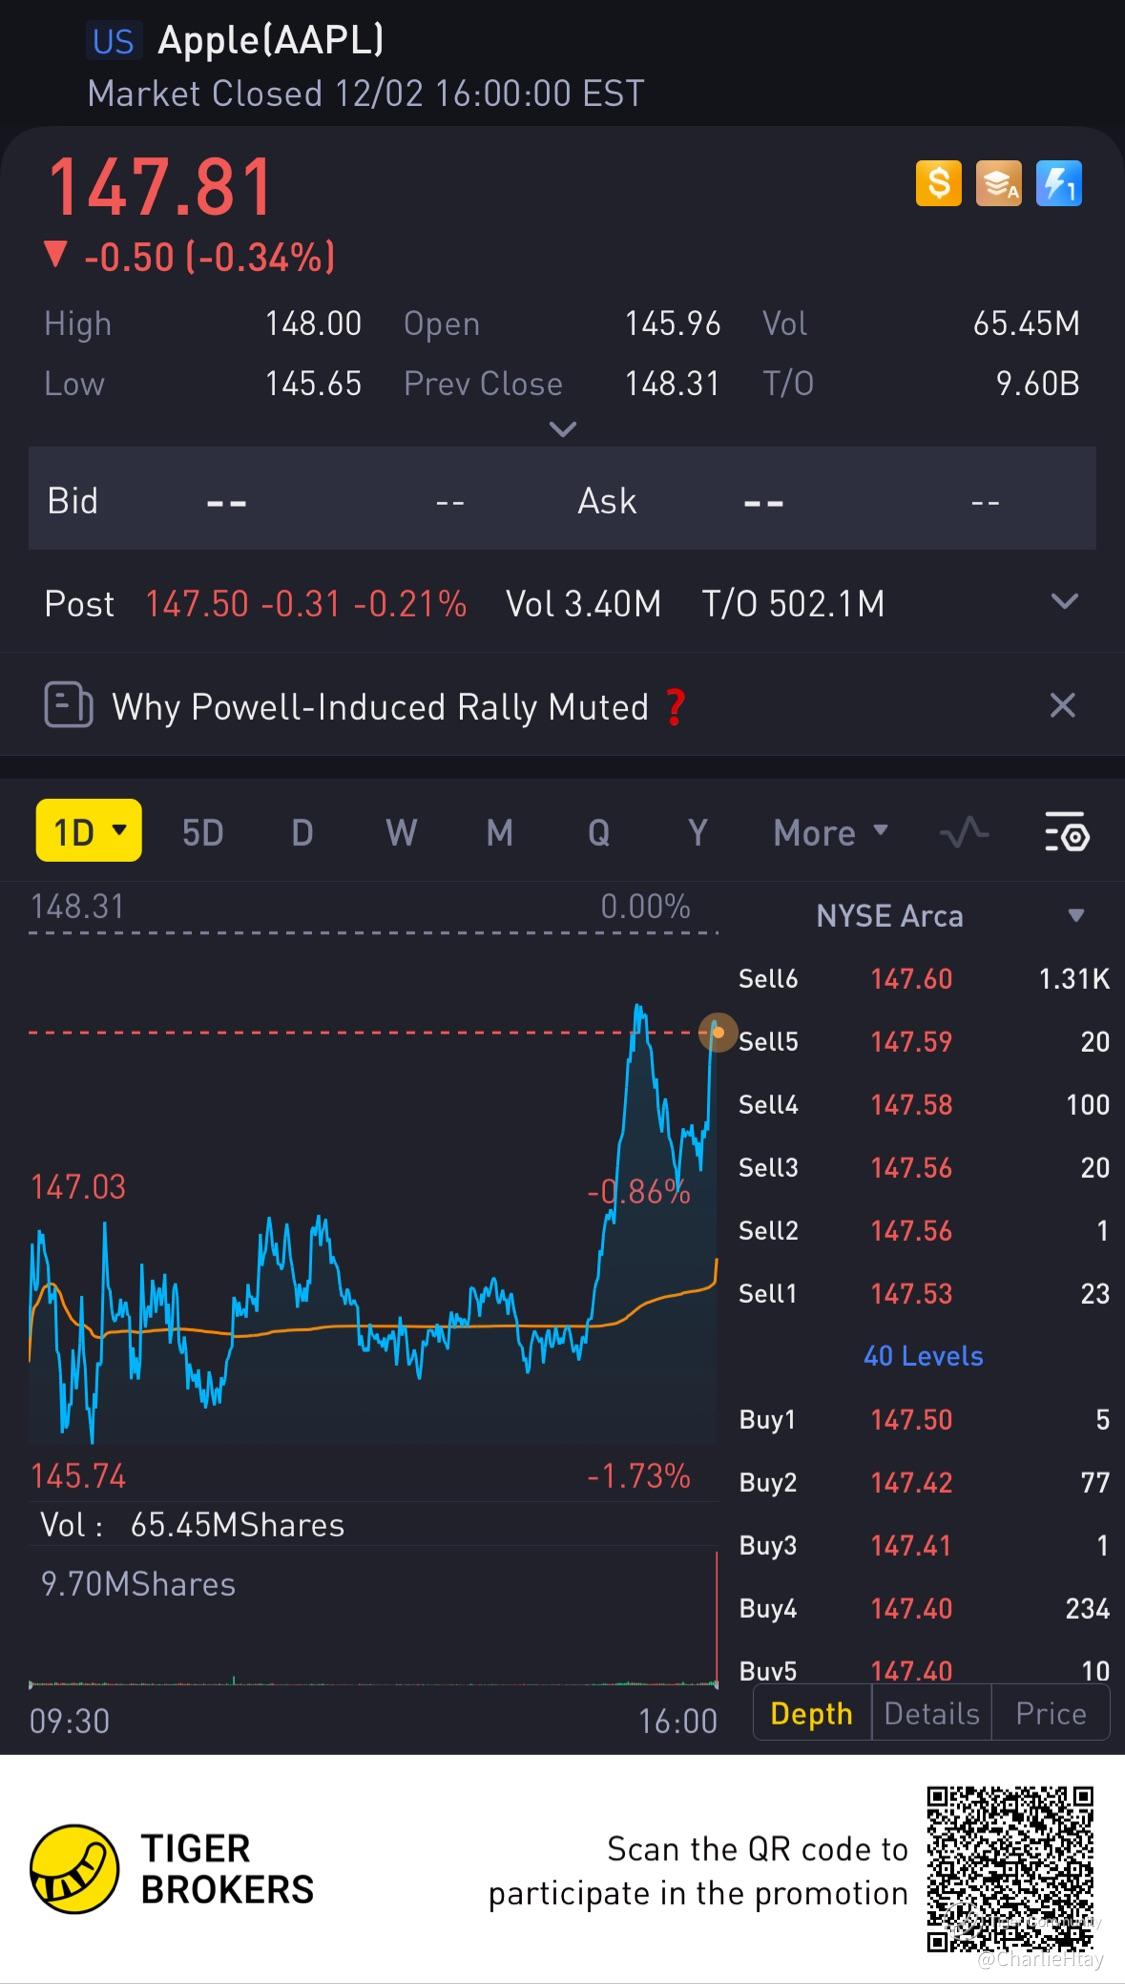Tap the 40 Levels link
Viewport: 1125px width, 1984px height.
point(923,1356)
